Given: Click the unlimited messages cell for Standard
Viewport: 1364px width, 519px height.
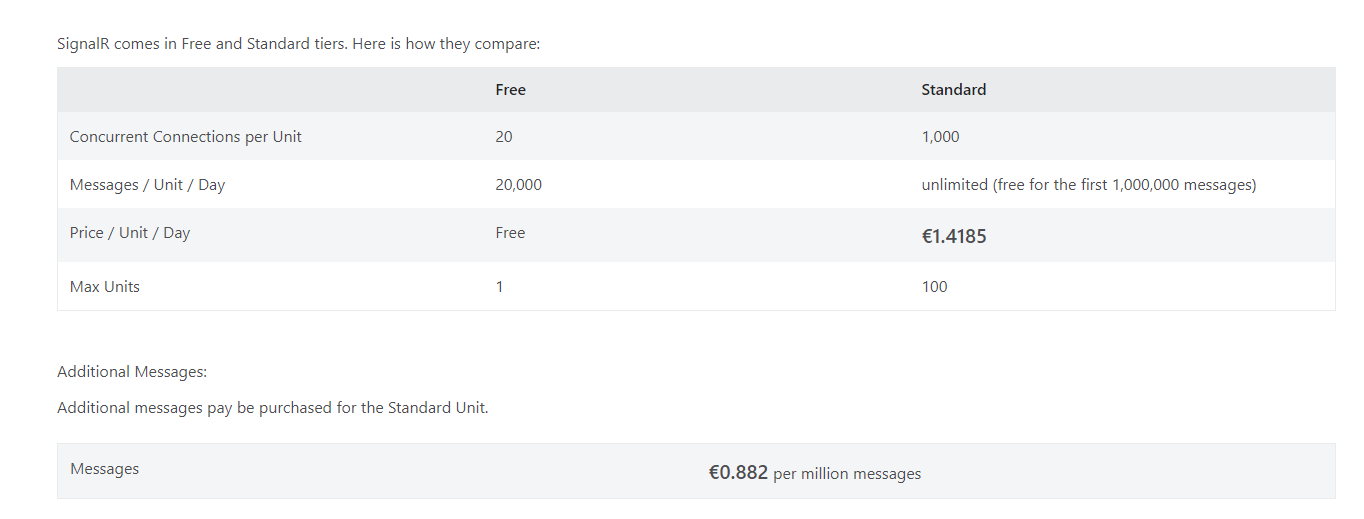Looking at the screenshot, I should pyautogui.click(x=1088, y=185).
